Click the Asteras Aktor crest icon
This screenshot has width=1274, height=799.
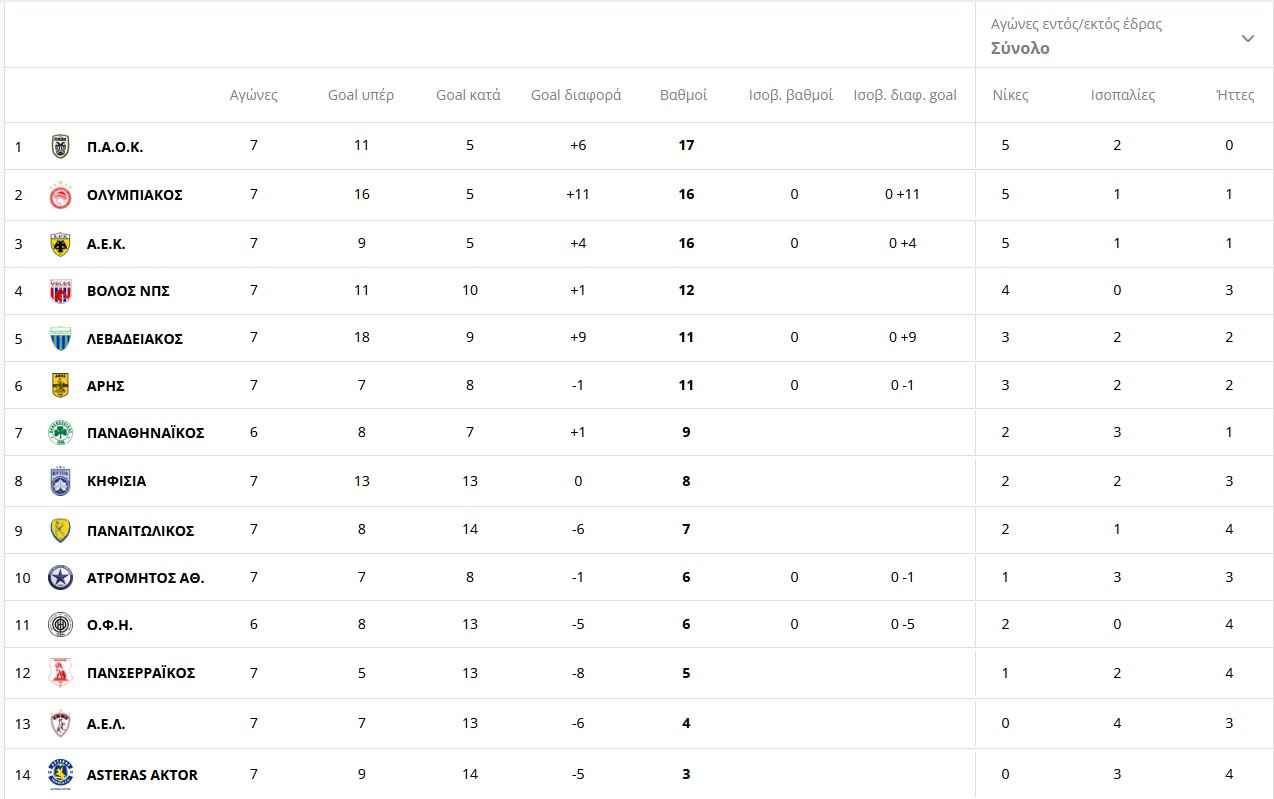[x=60, y=775]
